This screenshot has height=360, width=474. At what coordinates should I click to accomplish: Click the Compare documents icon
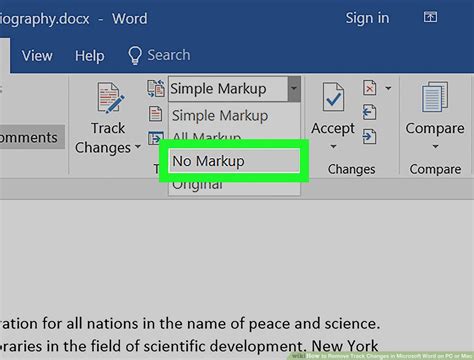435,97
